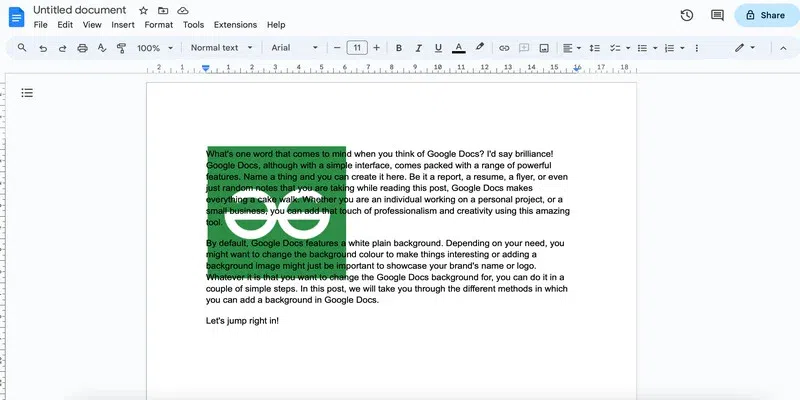Image resolution: width=800 pixels, height=400 pixels.
Task: Star the Untitled document
Action: pyautogui.click(x=143, y=10)
